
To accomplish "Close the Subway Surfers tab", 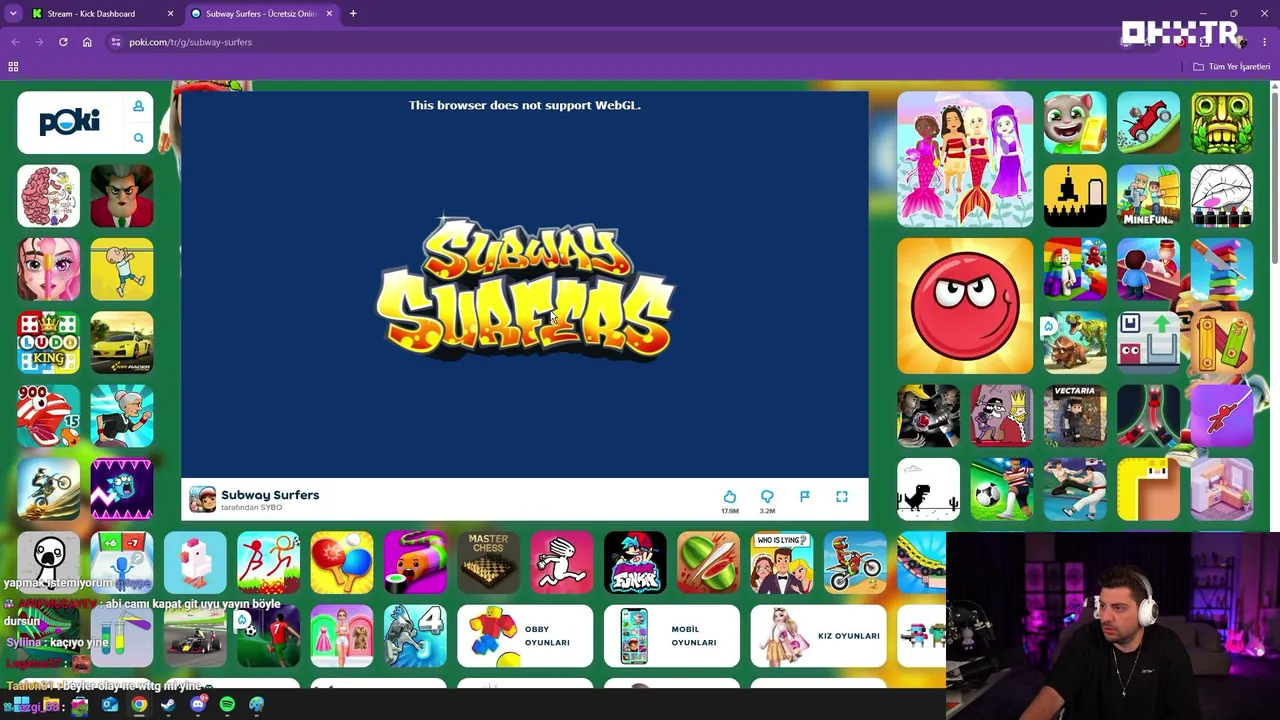I will 329,14.
